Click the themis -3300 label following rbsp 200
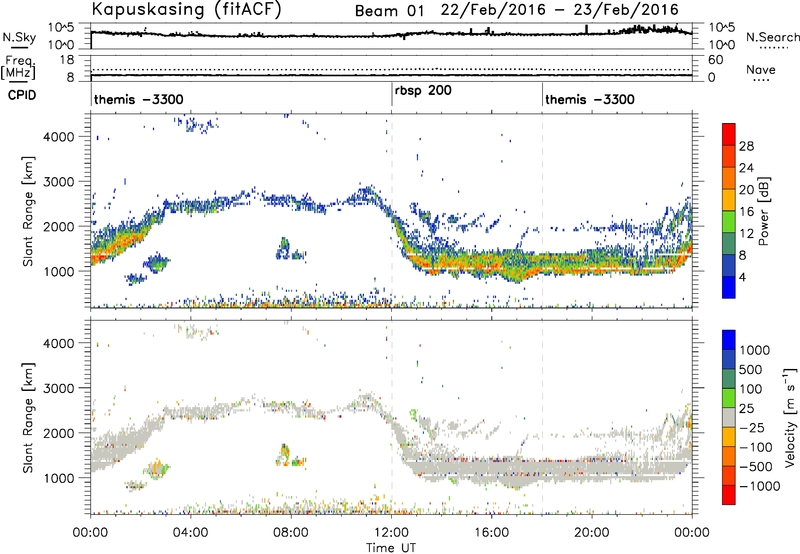The width and height of the screenshot is (800, 554). (589, 99)
